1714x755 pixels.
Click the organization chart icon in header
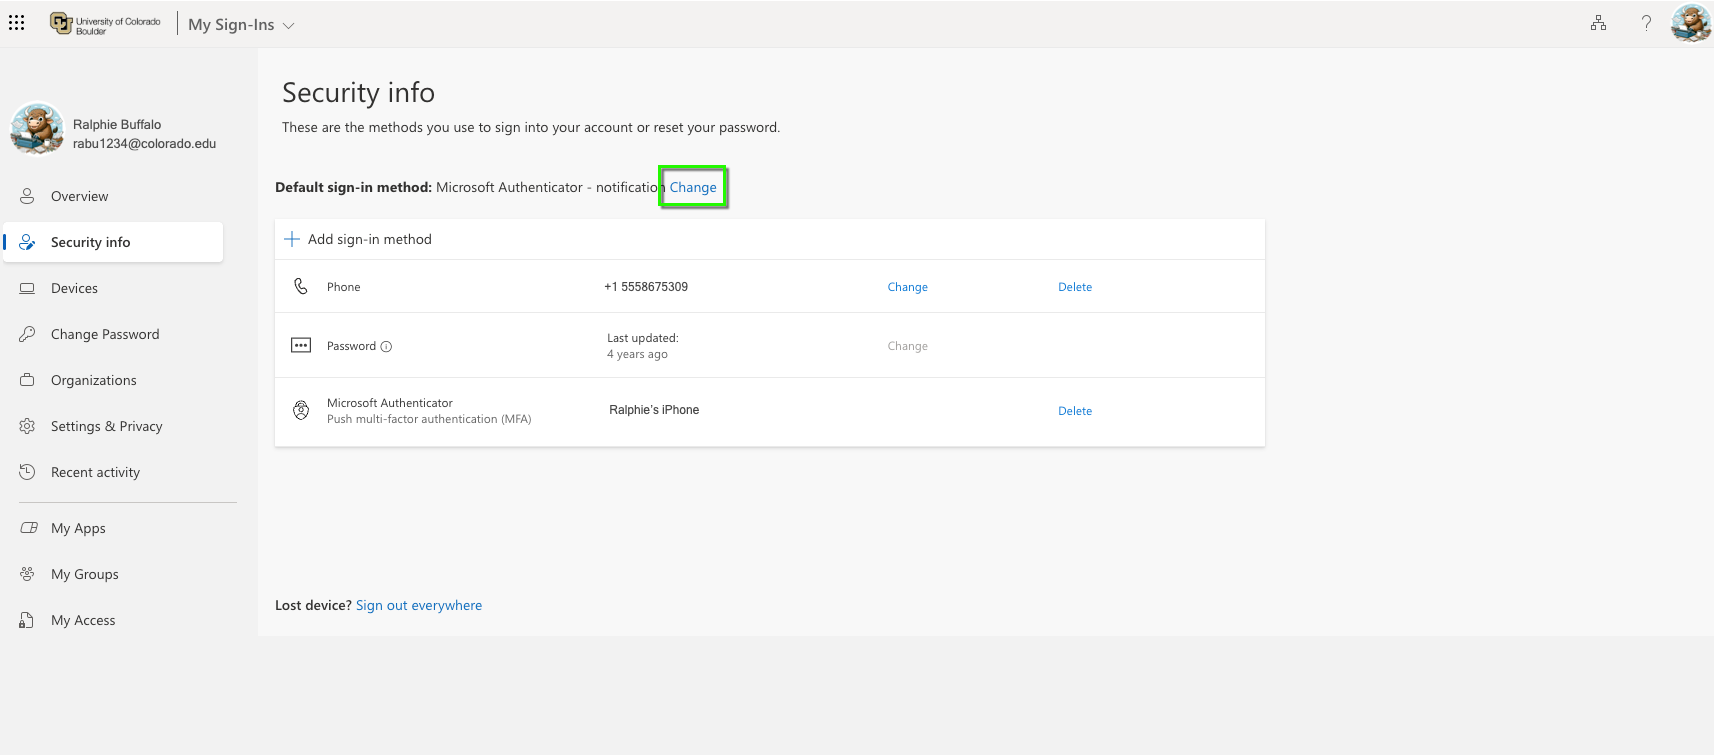coord(1598,23)
